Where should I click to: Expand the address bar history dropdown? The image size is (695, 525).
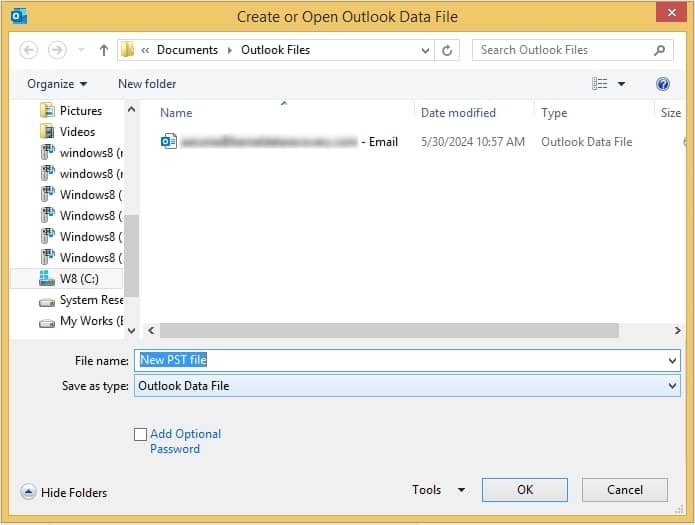tap(425, 50)
